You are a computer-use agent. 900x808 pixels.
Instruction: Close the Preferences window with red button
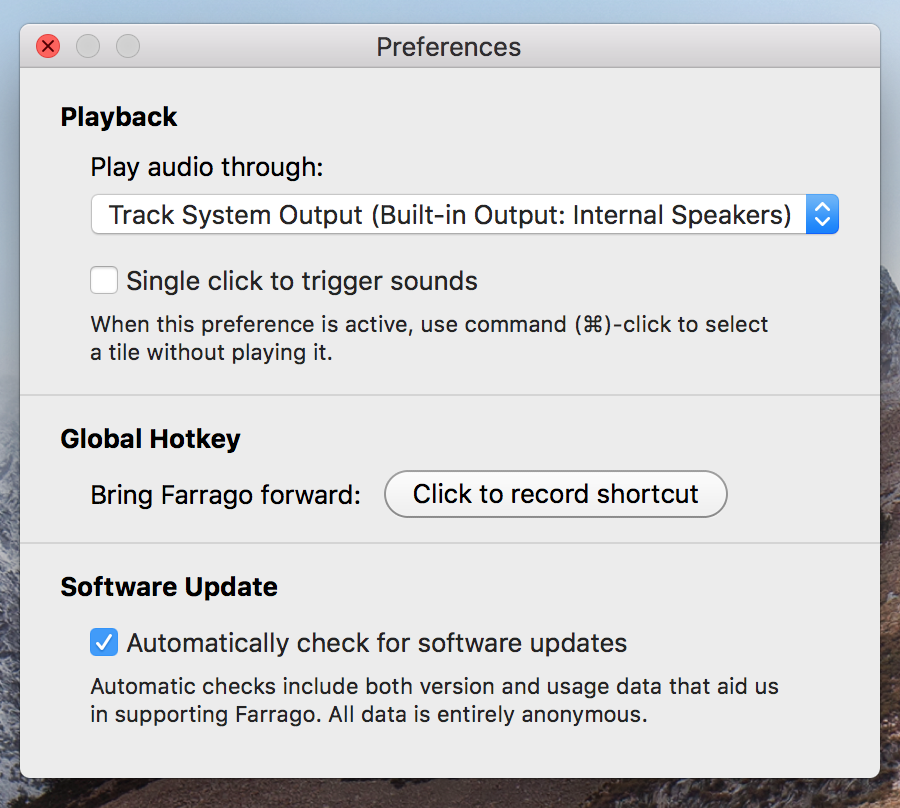click(x=48, y=46)
